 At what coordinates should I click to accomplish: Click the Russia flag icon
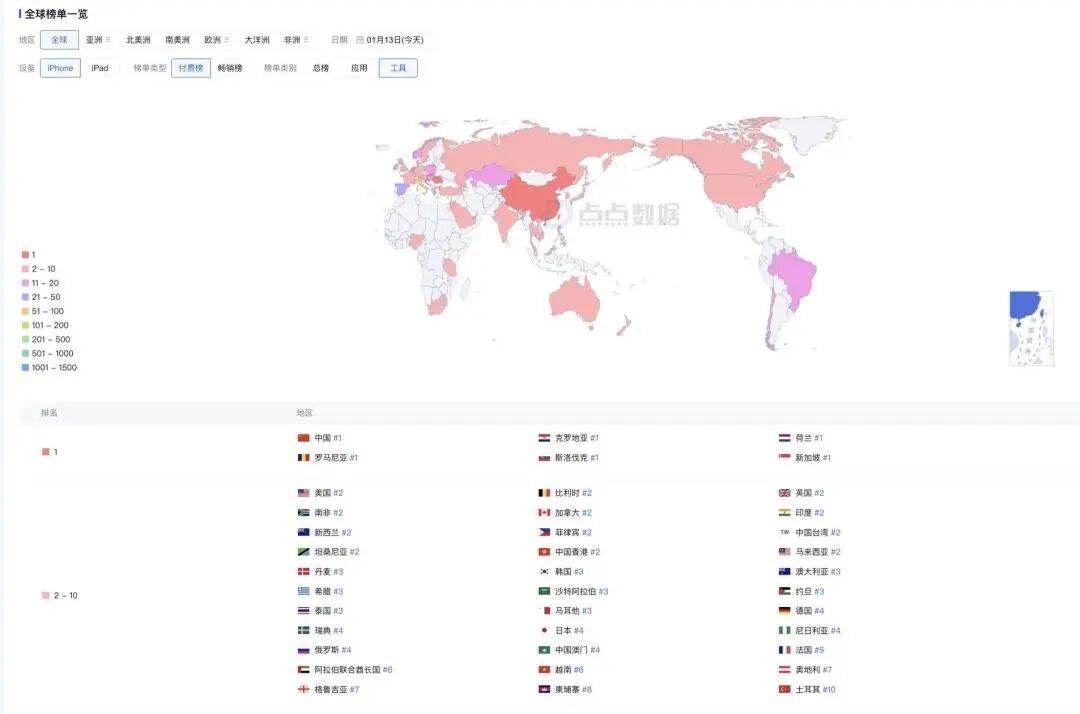tap(303, 650)
